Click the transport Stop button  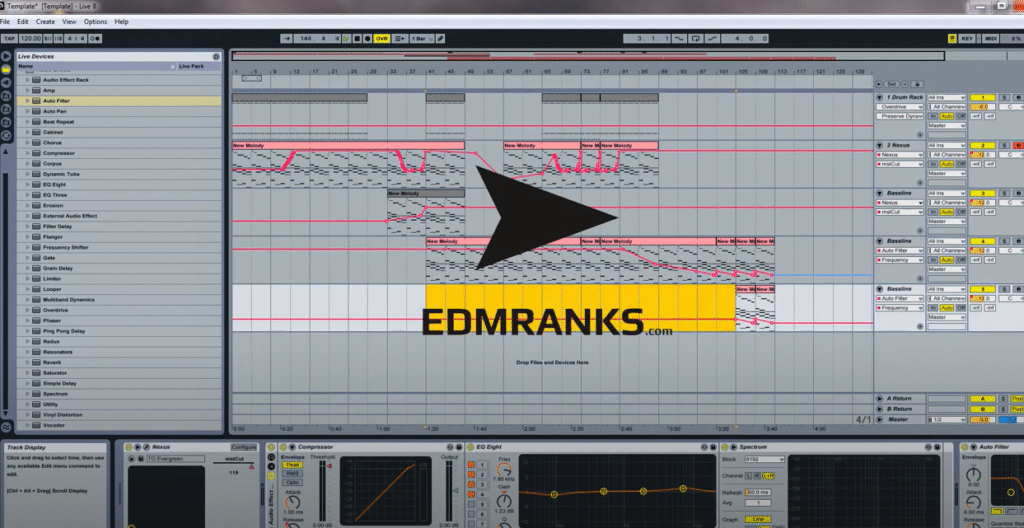click(x=357, y=39)
